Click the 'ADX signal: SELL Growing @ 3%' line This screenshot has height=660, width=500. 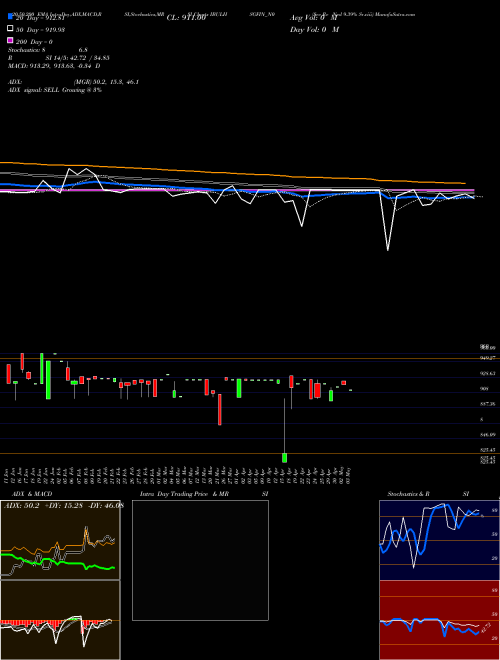pos(55,90)
